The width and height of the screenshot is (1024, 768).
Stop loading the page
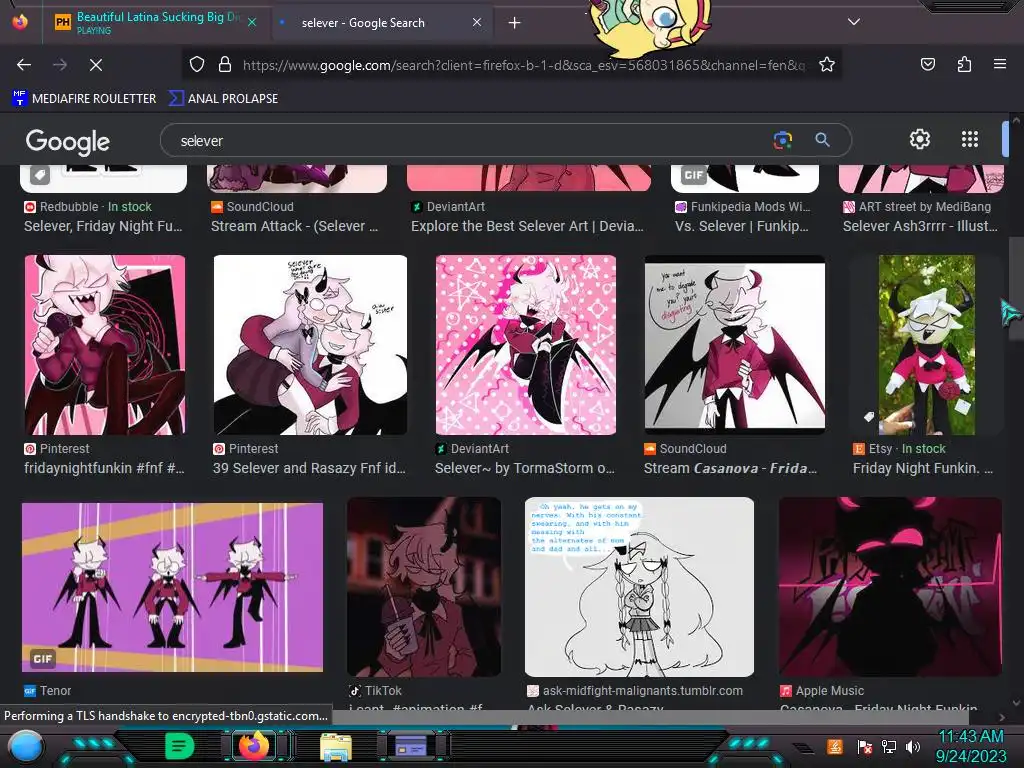95,65
